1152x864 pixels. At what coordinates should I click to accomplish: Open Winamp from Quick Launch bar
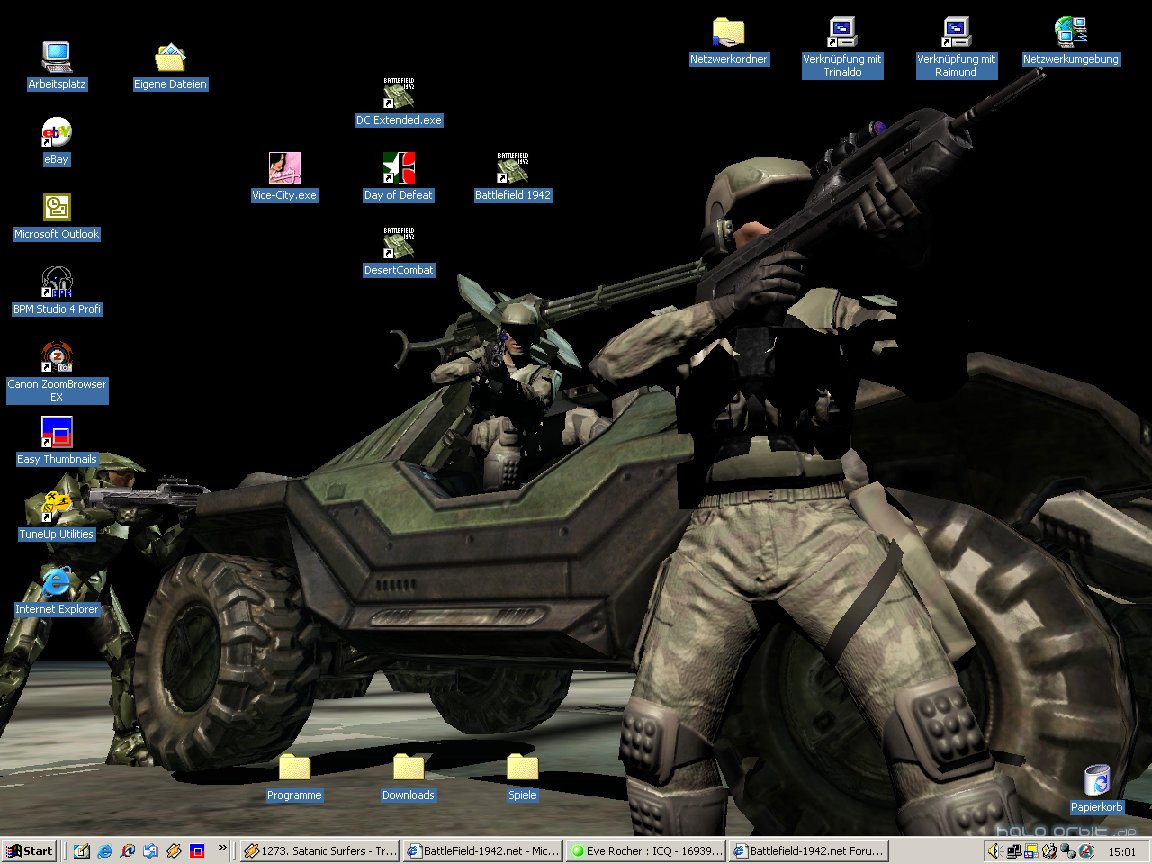click(173, 851)
